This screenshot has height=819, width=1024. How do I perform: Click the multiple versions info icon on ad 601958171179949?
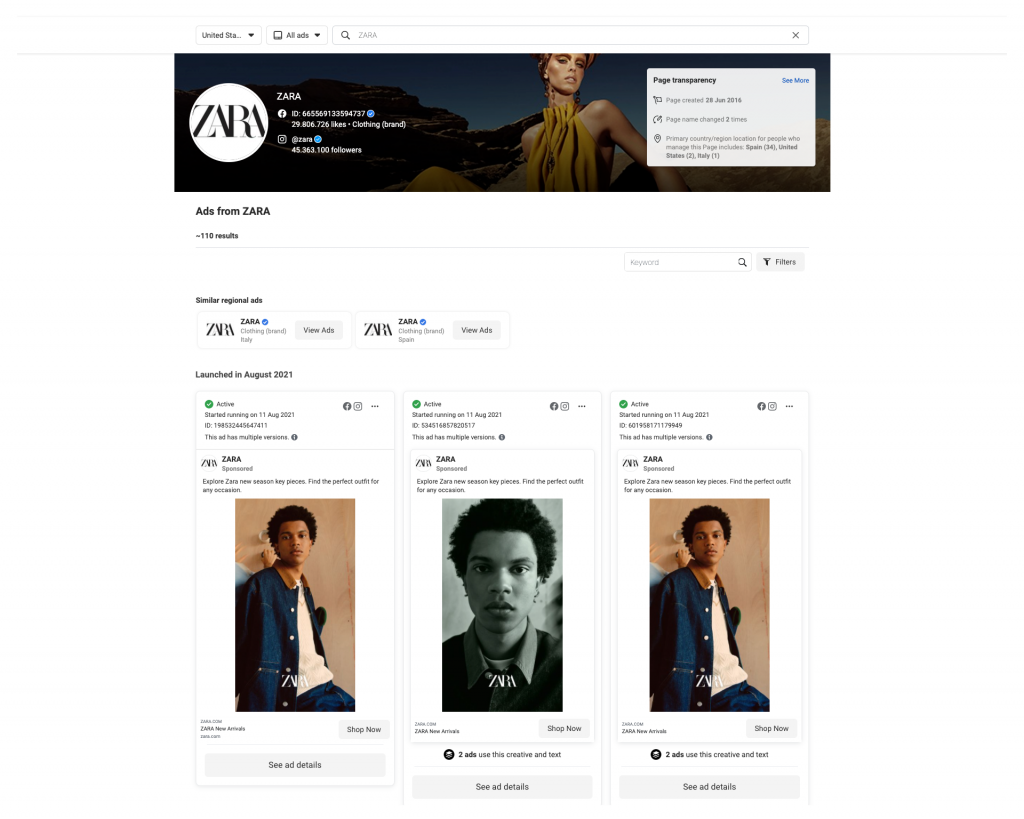(x=709, y=438)
